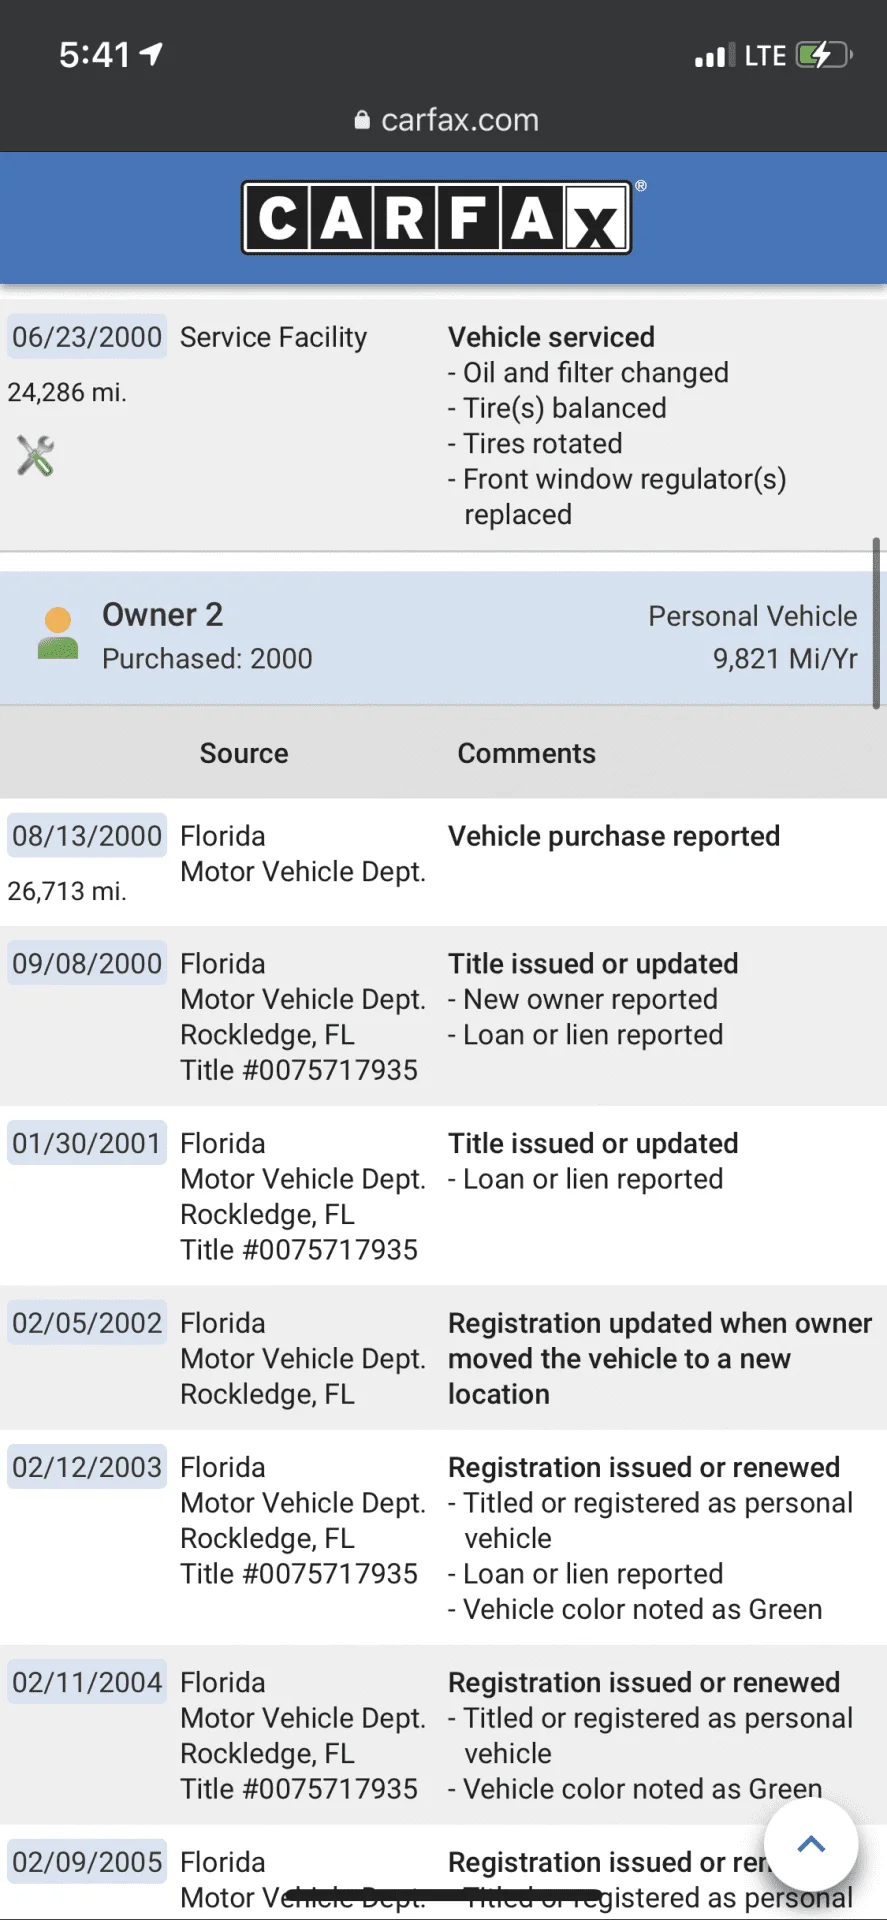Tap the Comments column header
The width and height of the screenshot is (887, 1920).
coord(526,753)
